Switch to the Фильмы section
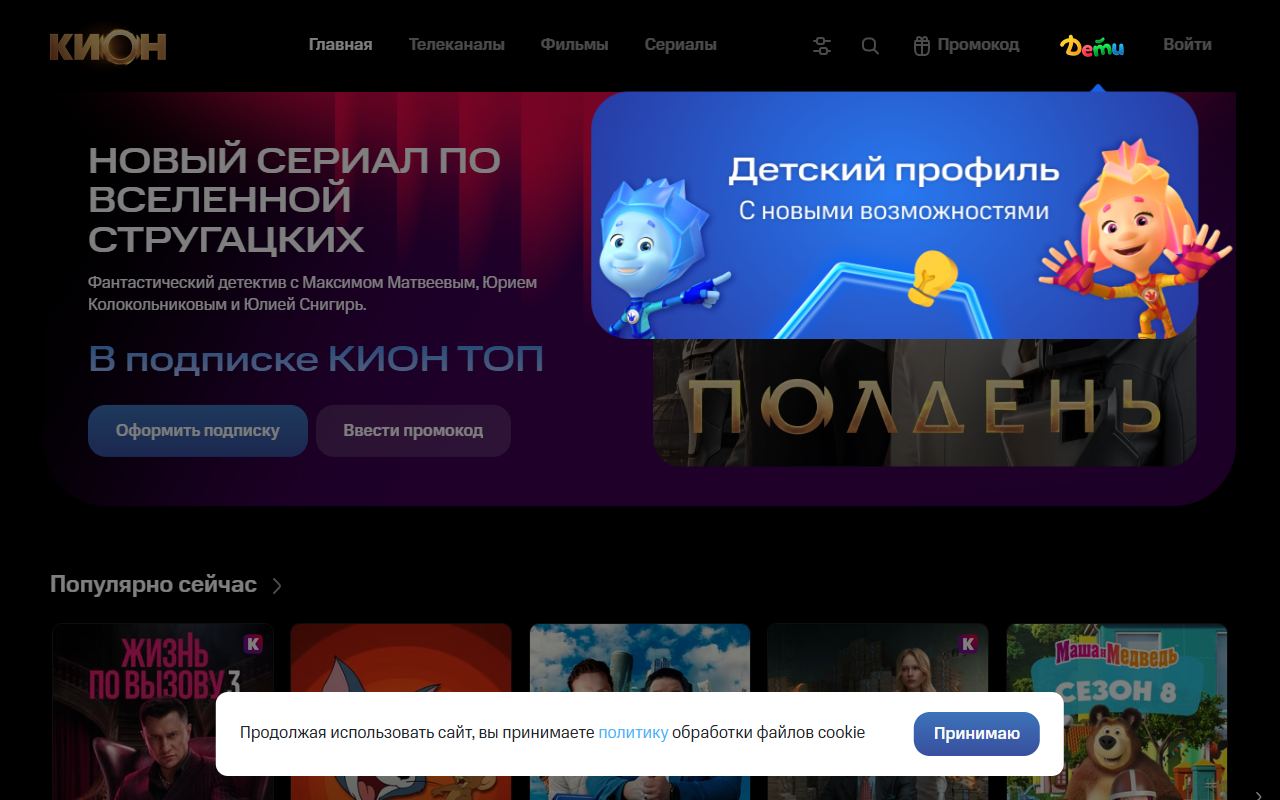The image size is (1280, 800). [x=574, y=45]
